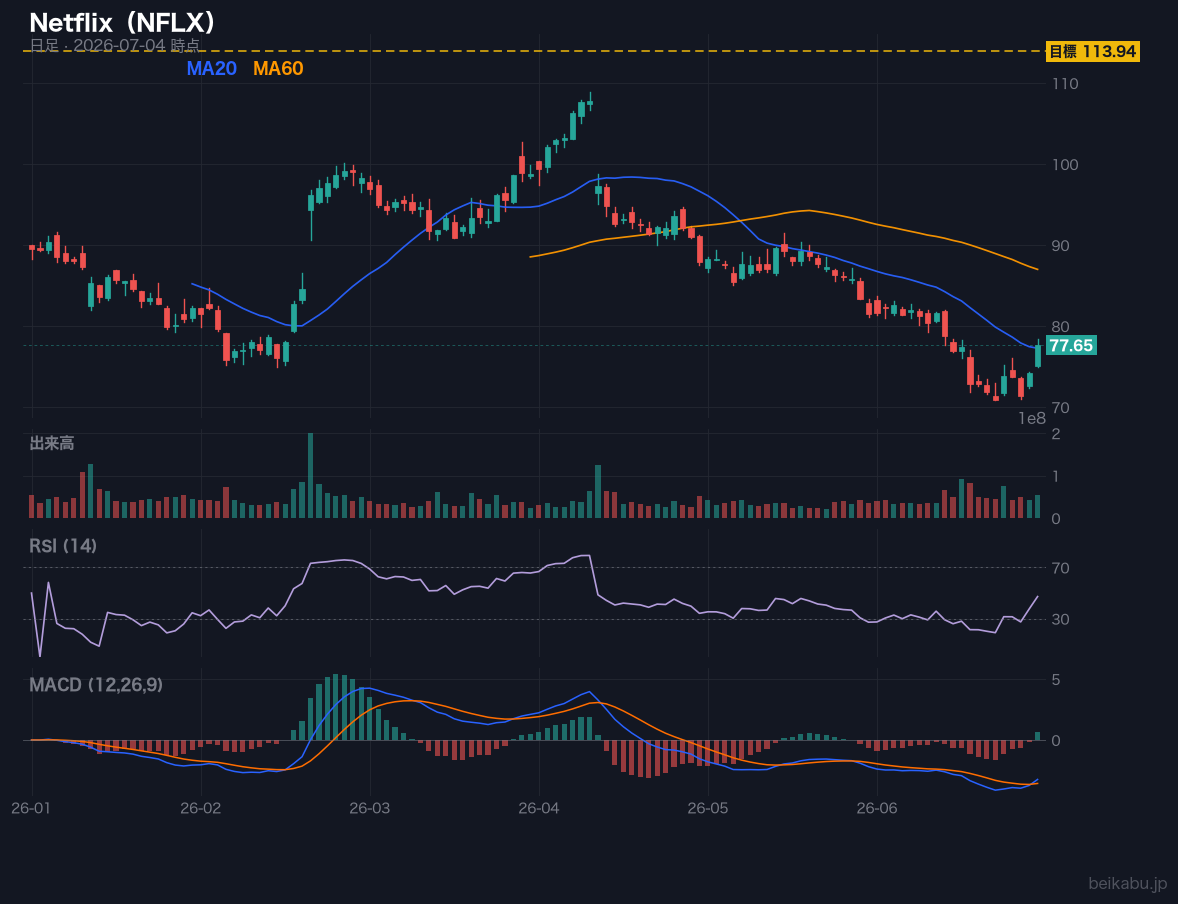Click the MA20 legend label

(x=212, y=68)
